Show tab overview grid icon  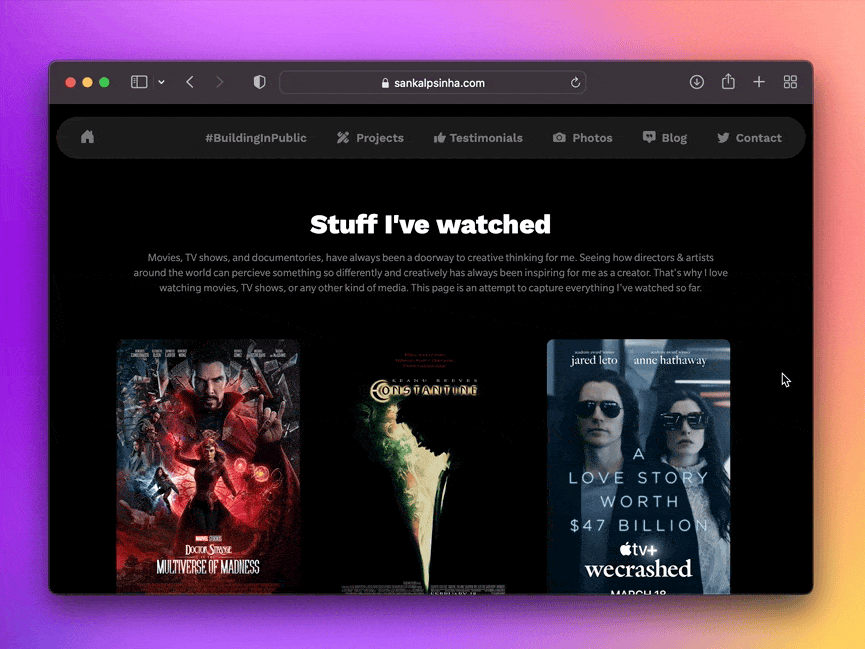point(790,82)
